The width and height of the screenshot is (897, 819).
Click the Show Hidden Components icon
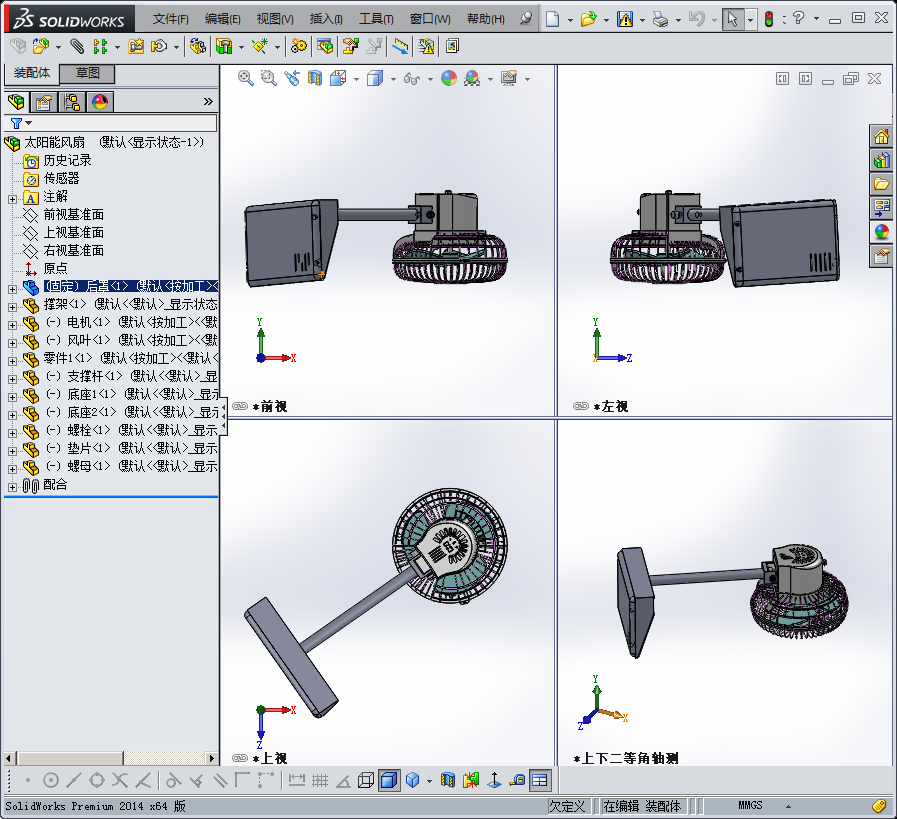click(198, 46)
